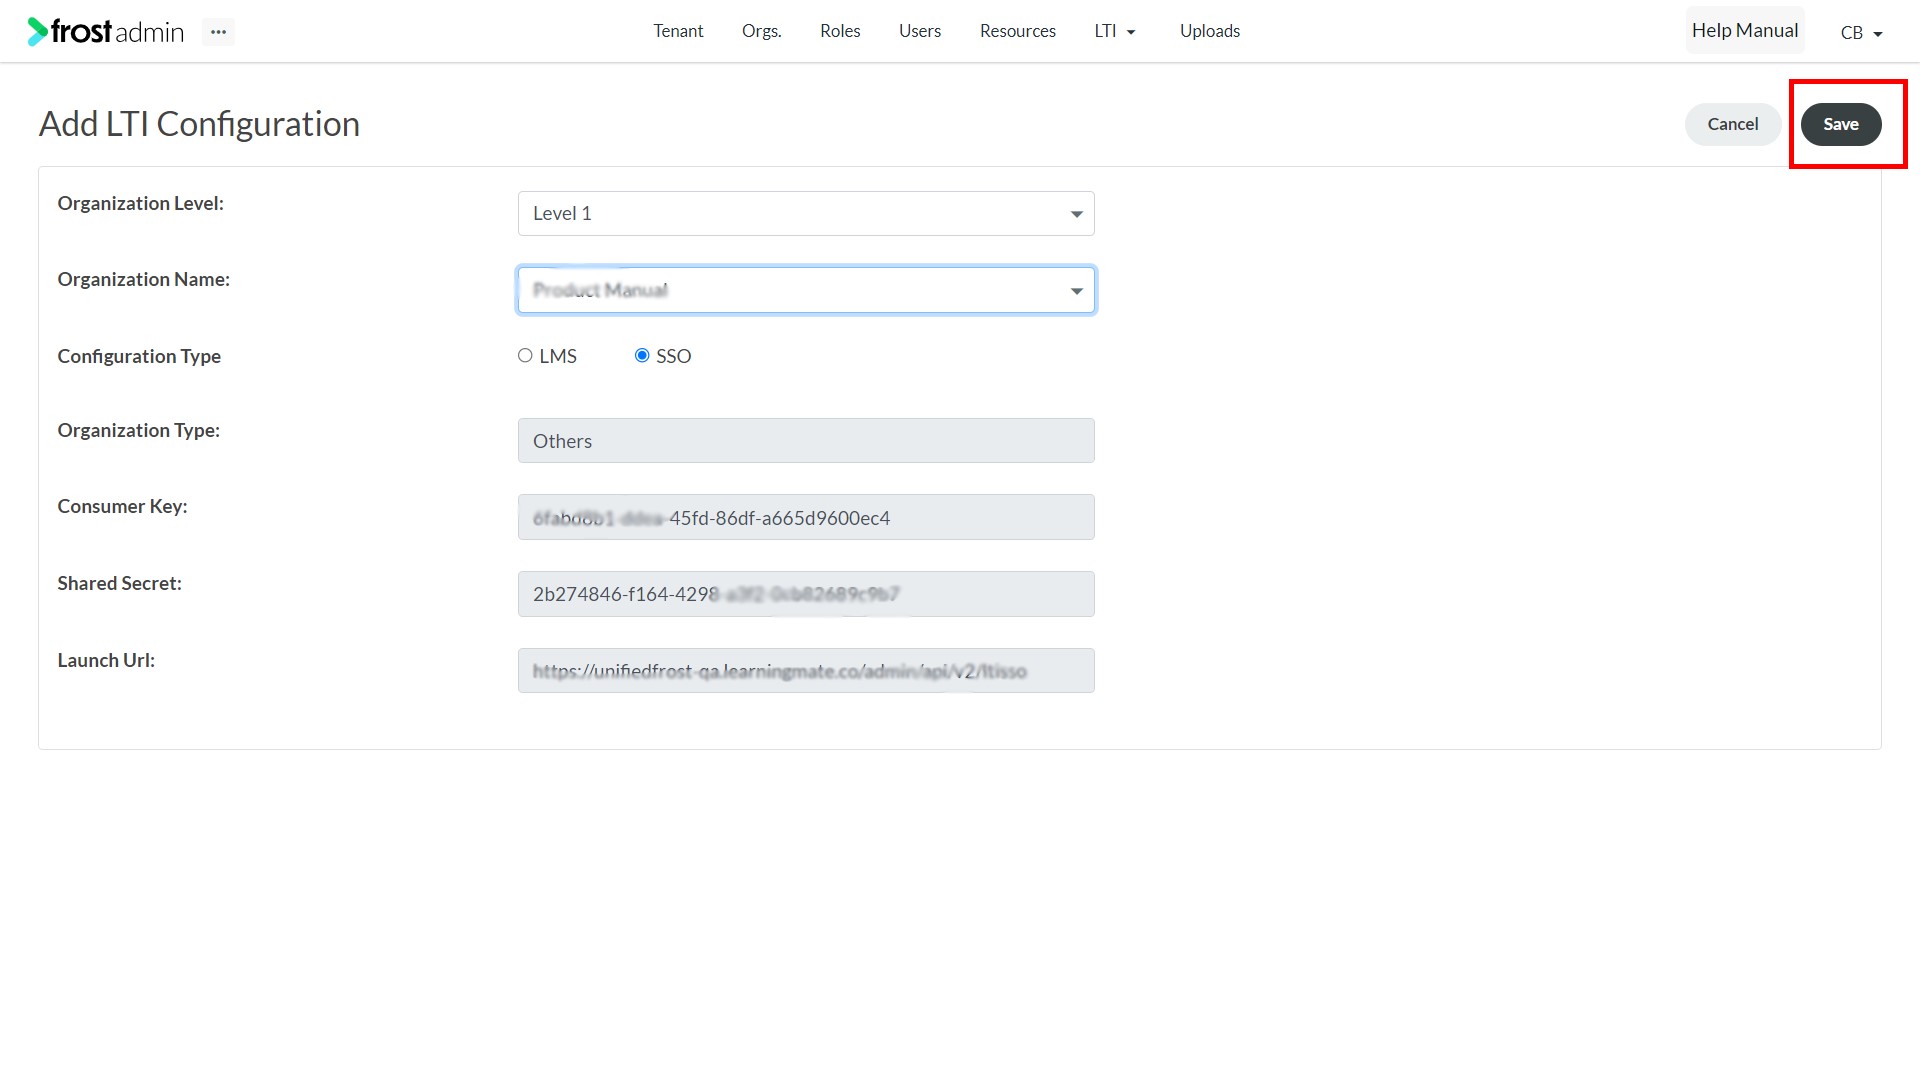
Task: Click the Add LTI Configuration heading
Action: click(x=199, y=124)
